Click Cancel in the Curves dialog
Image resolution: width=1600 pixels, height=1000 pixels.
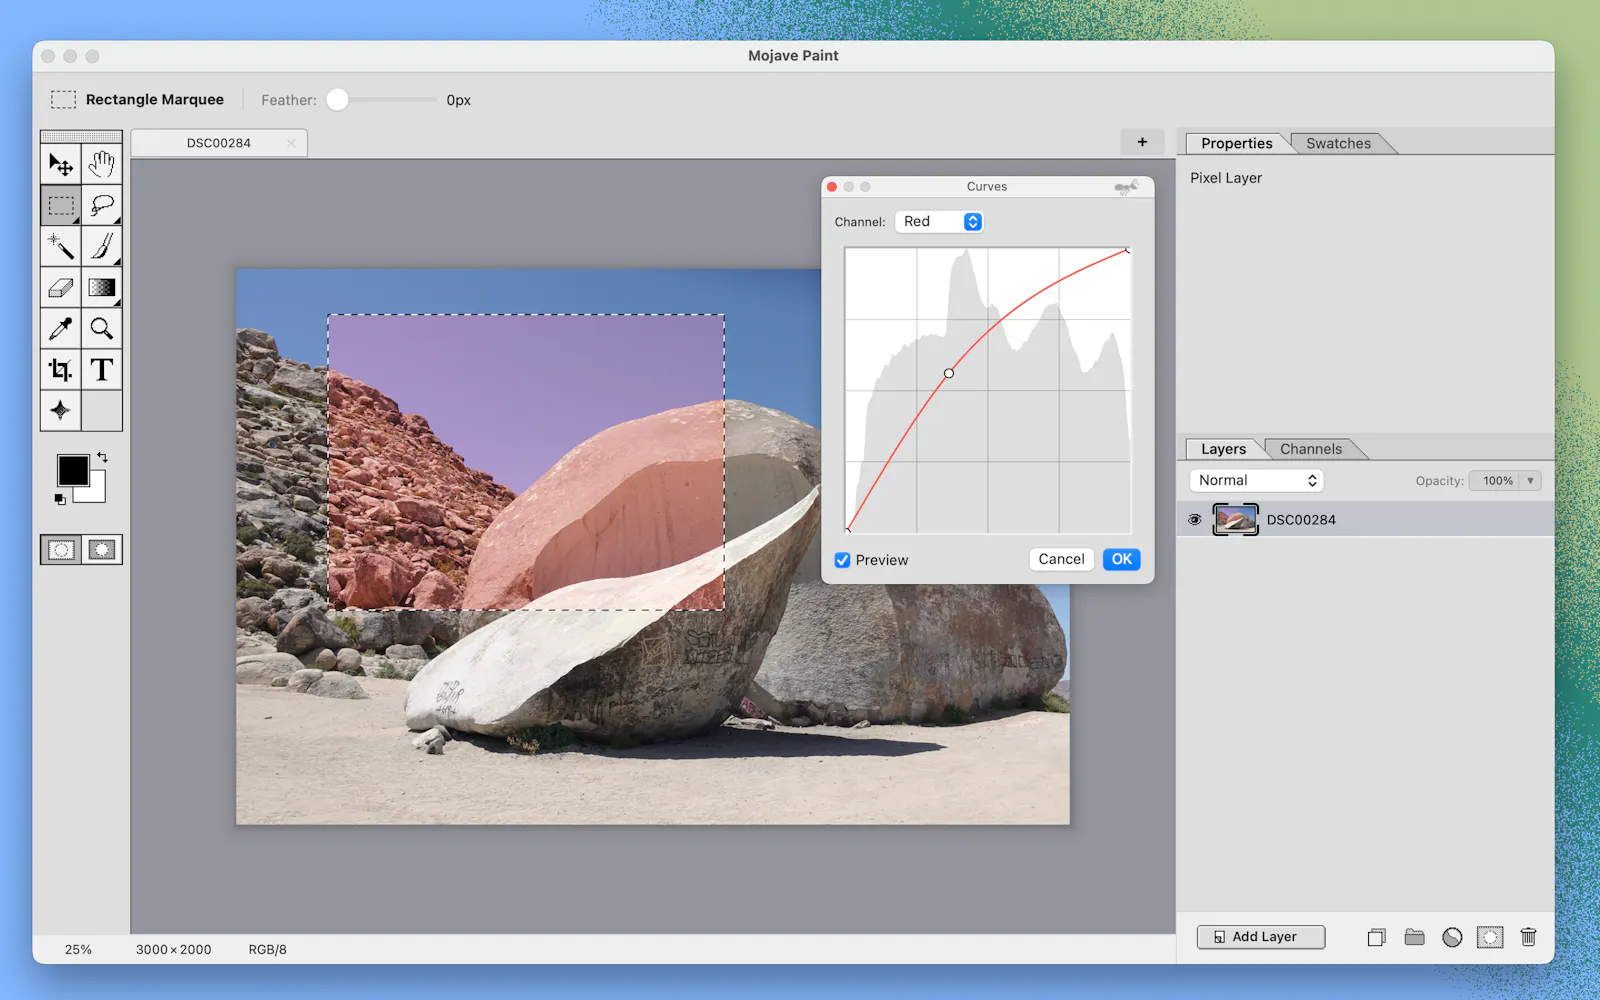click(1061, 559)
